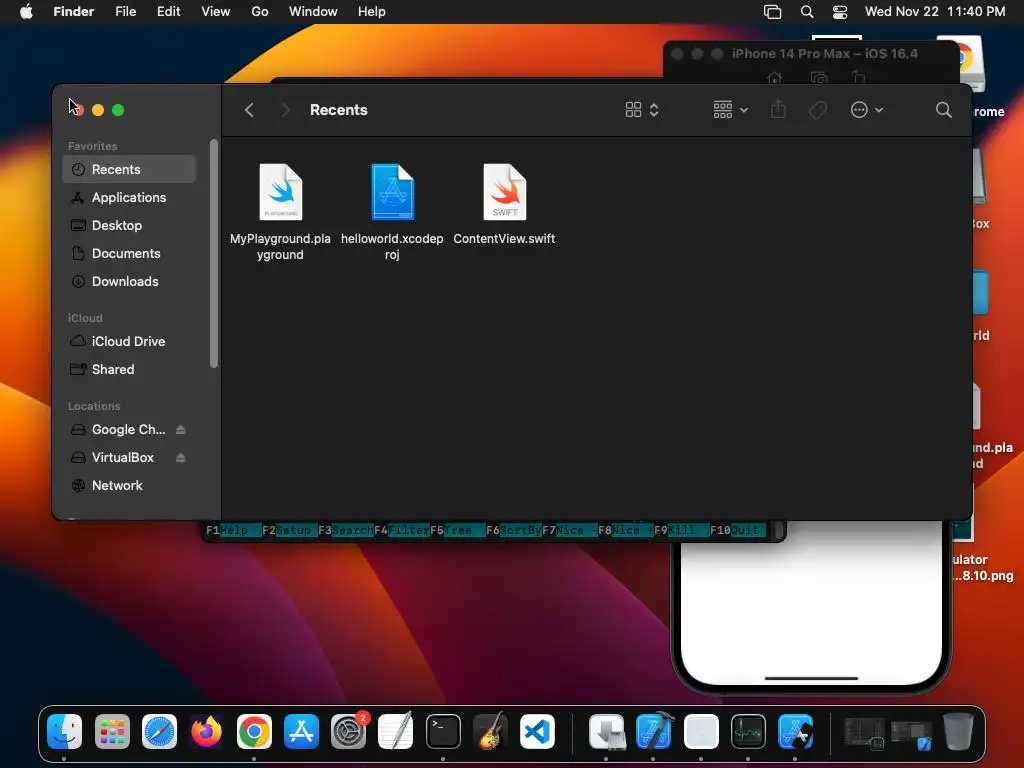Click the simulator home indicator bar

tap(811, 679)
